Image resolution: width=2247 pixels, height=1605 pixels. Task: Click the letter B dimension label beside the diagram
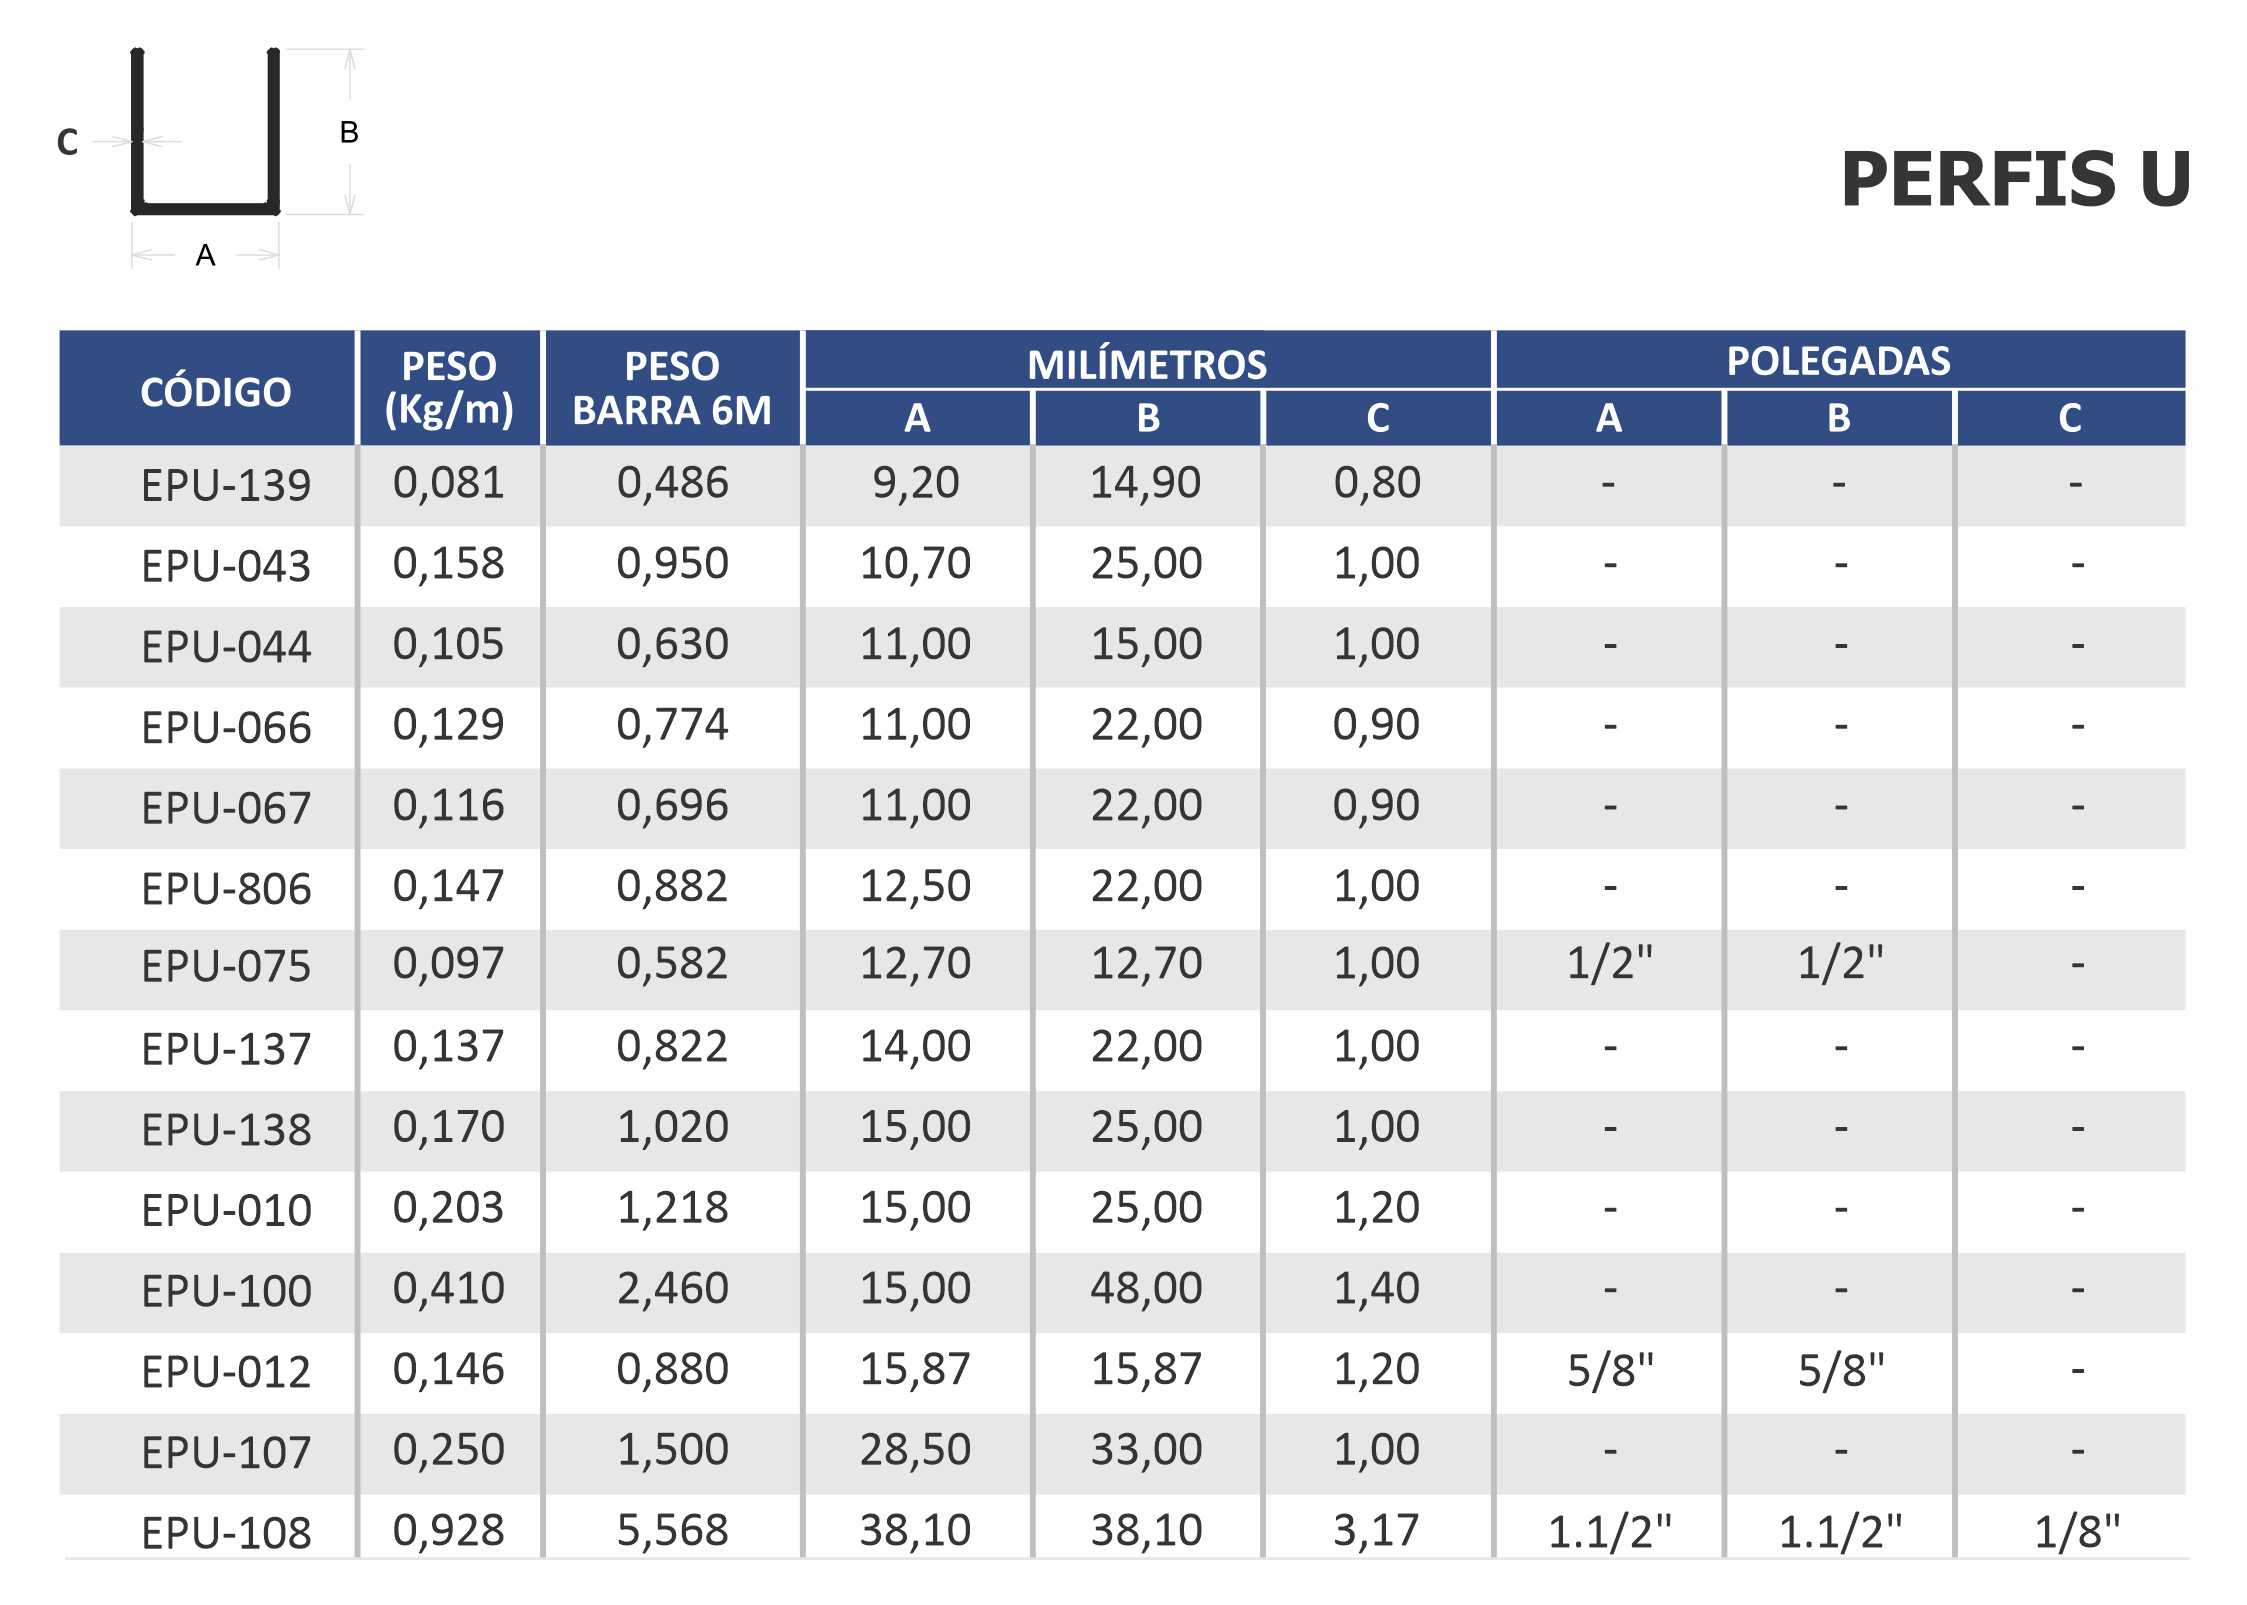click(349, 132)
